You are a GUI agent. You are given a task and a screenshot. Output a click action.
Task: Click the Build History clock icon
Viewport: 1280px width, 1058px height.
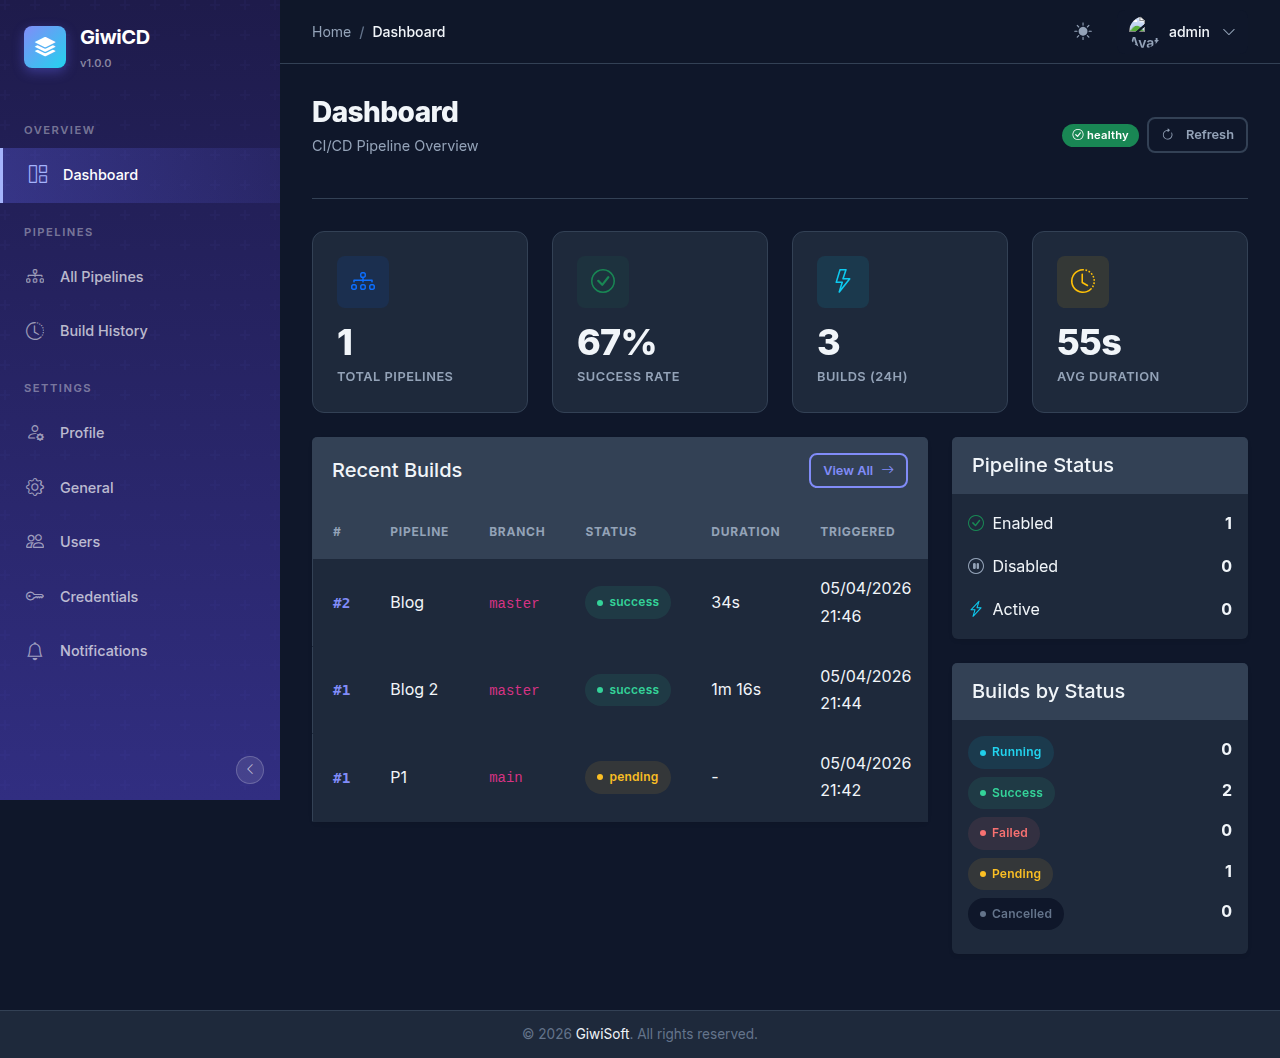click(34, 330)
